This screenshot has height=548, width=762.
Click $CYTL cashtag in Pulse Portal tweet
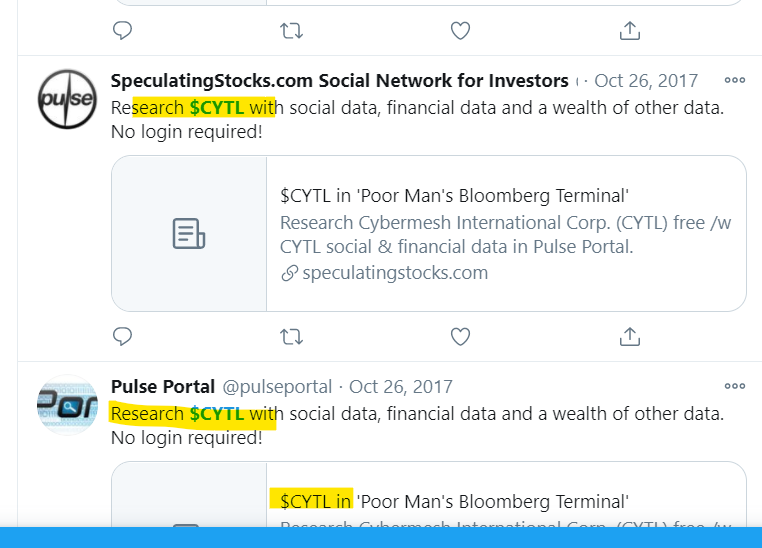pos(217,413)
